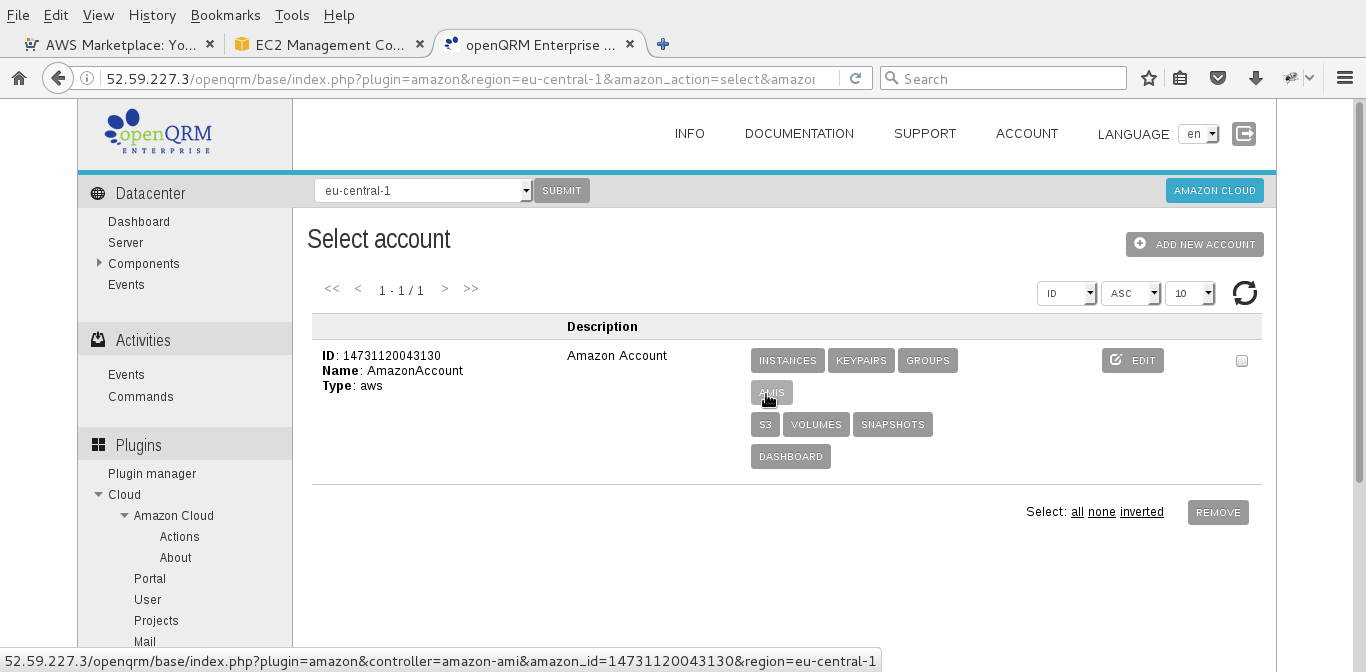Open the account Dashboard button
1366x672 pixels.
pos(791,456)
